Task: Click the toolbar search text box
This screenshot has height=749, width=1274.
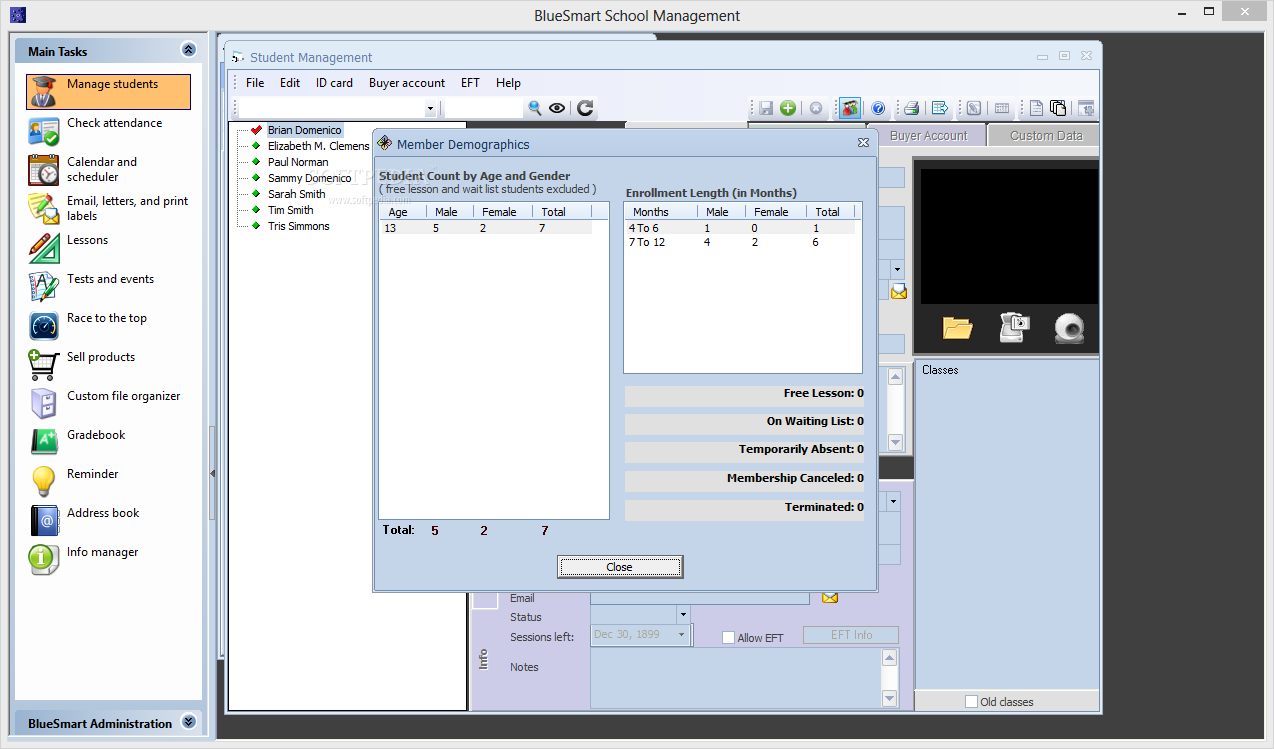Action: click(483, 108)
